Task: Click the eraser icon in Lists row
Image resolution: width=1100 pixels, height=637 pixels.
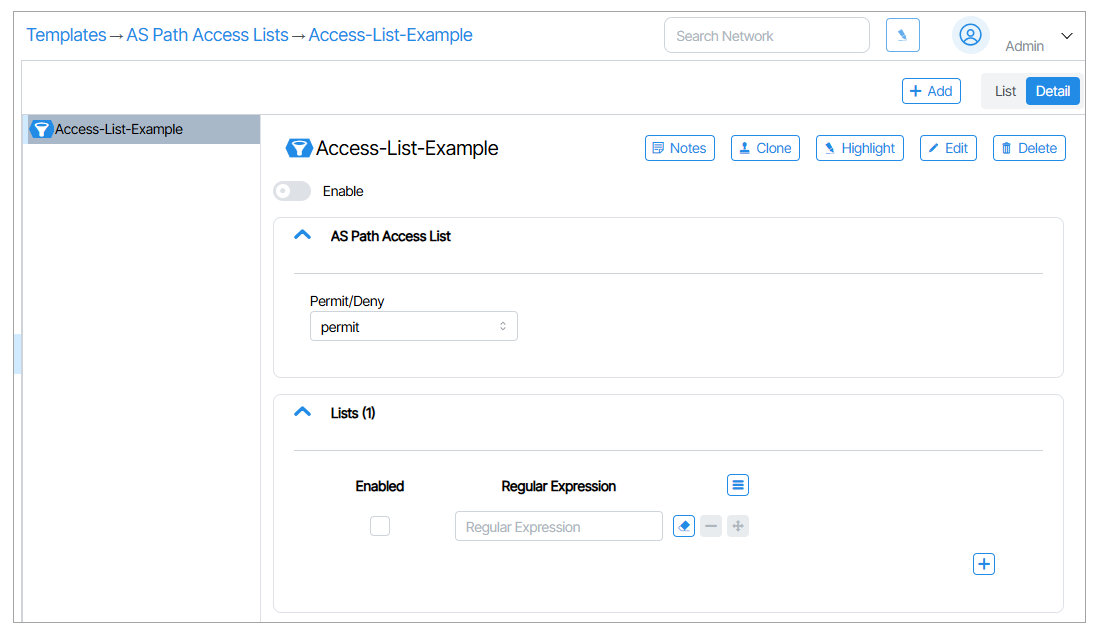Action: click(684, 526)
